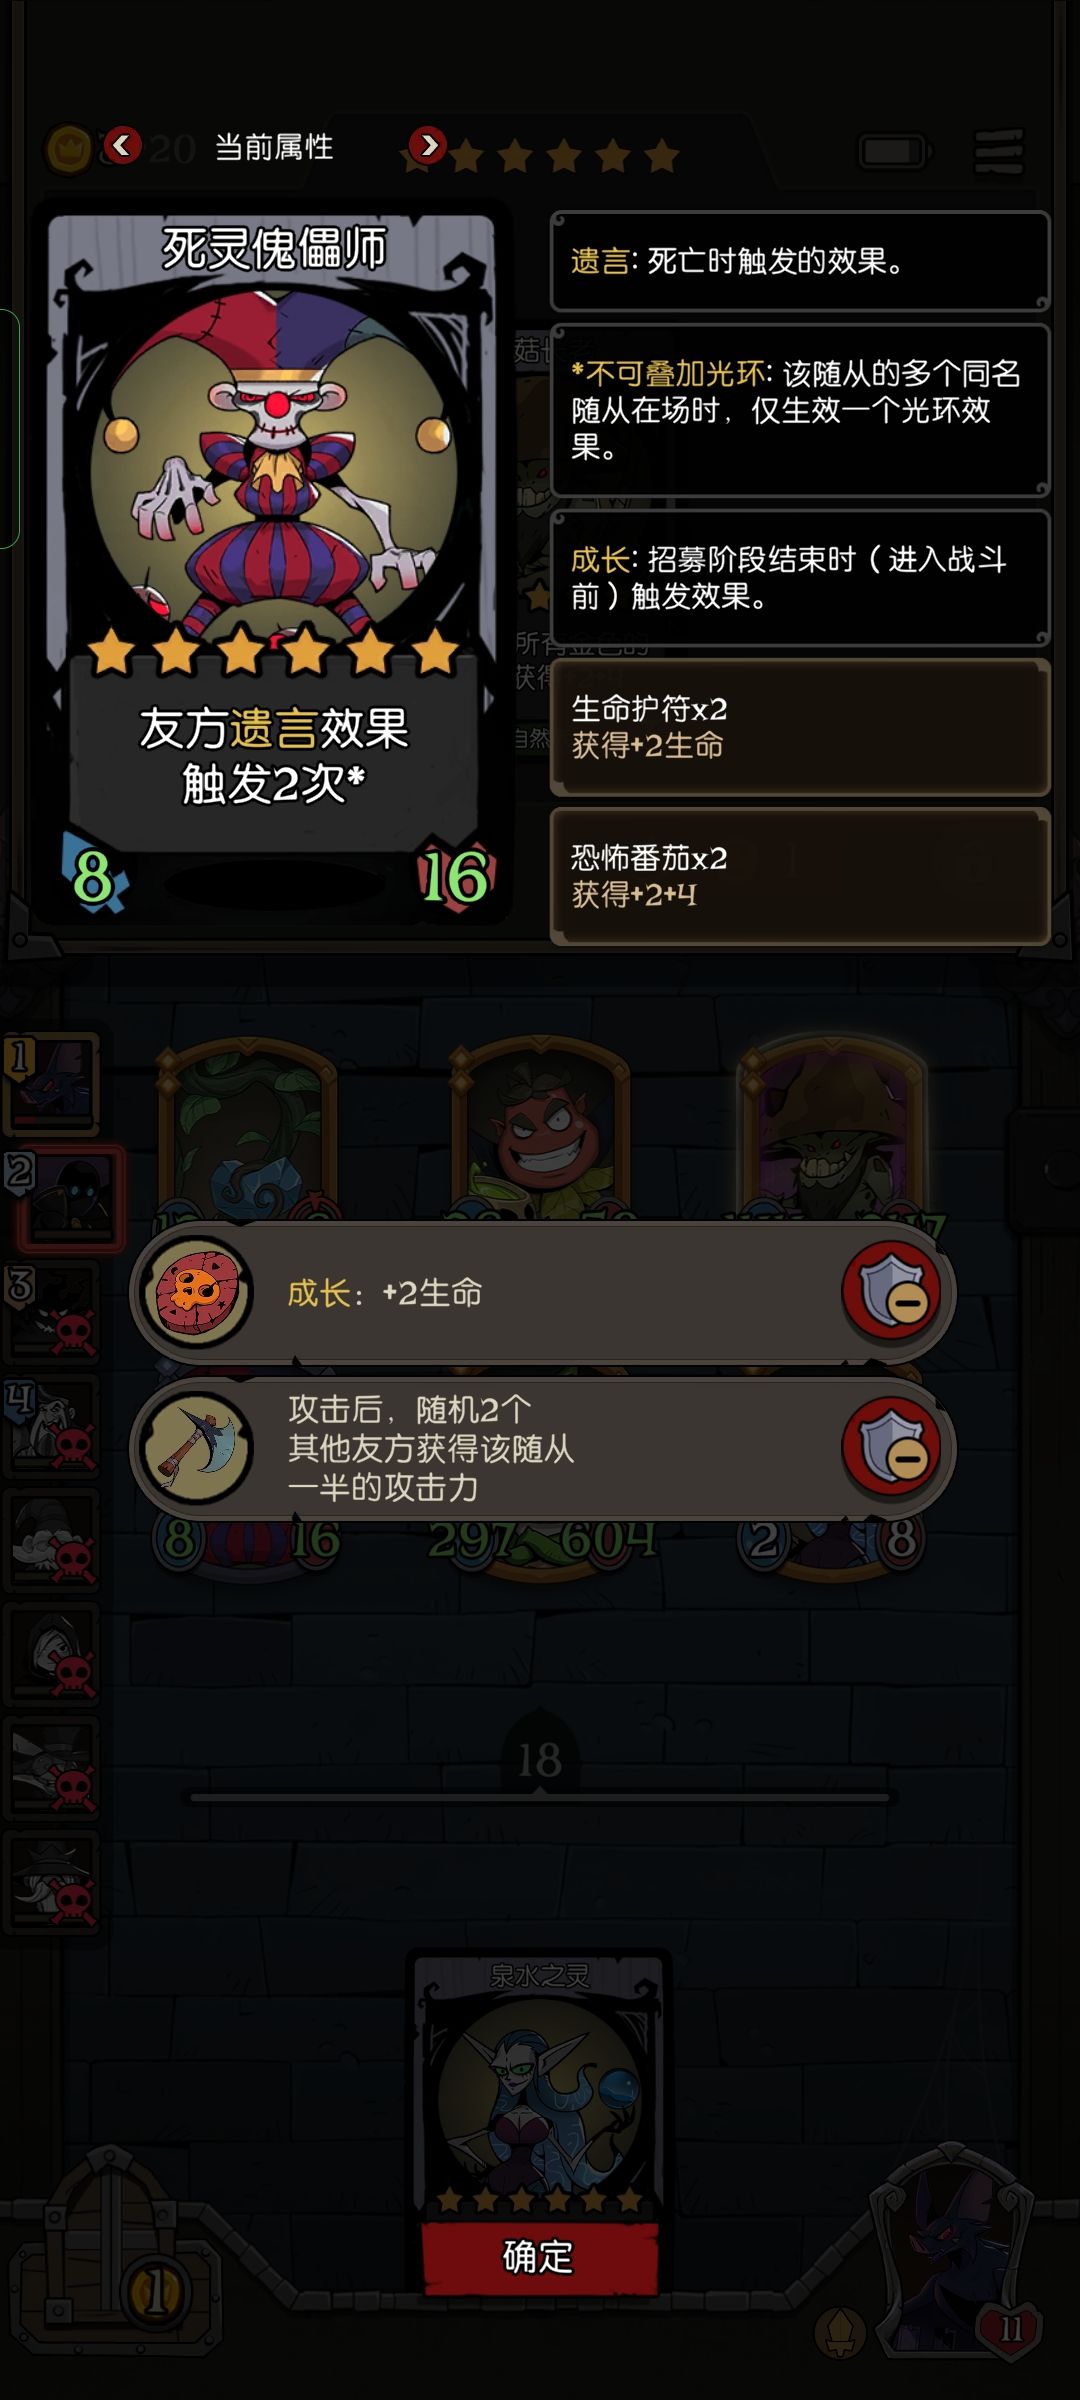Remove the 成长 +2生命 shield toggle
The width and height of the screenshot is (1080, 2400).
pyautogui.click(x=891, y=1291)
